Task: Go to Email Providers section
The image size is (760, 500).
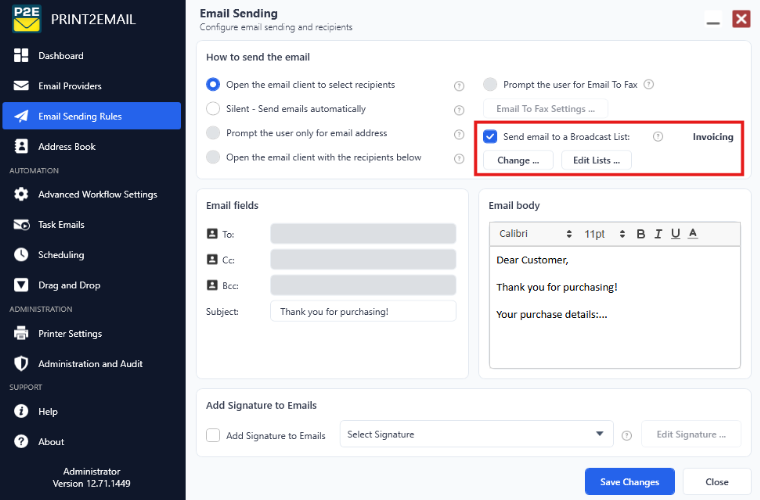Action: (92, 86)
